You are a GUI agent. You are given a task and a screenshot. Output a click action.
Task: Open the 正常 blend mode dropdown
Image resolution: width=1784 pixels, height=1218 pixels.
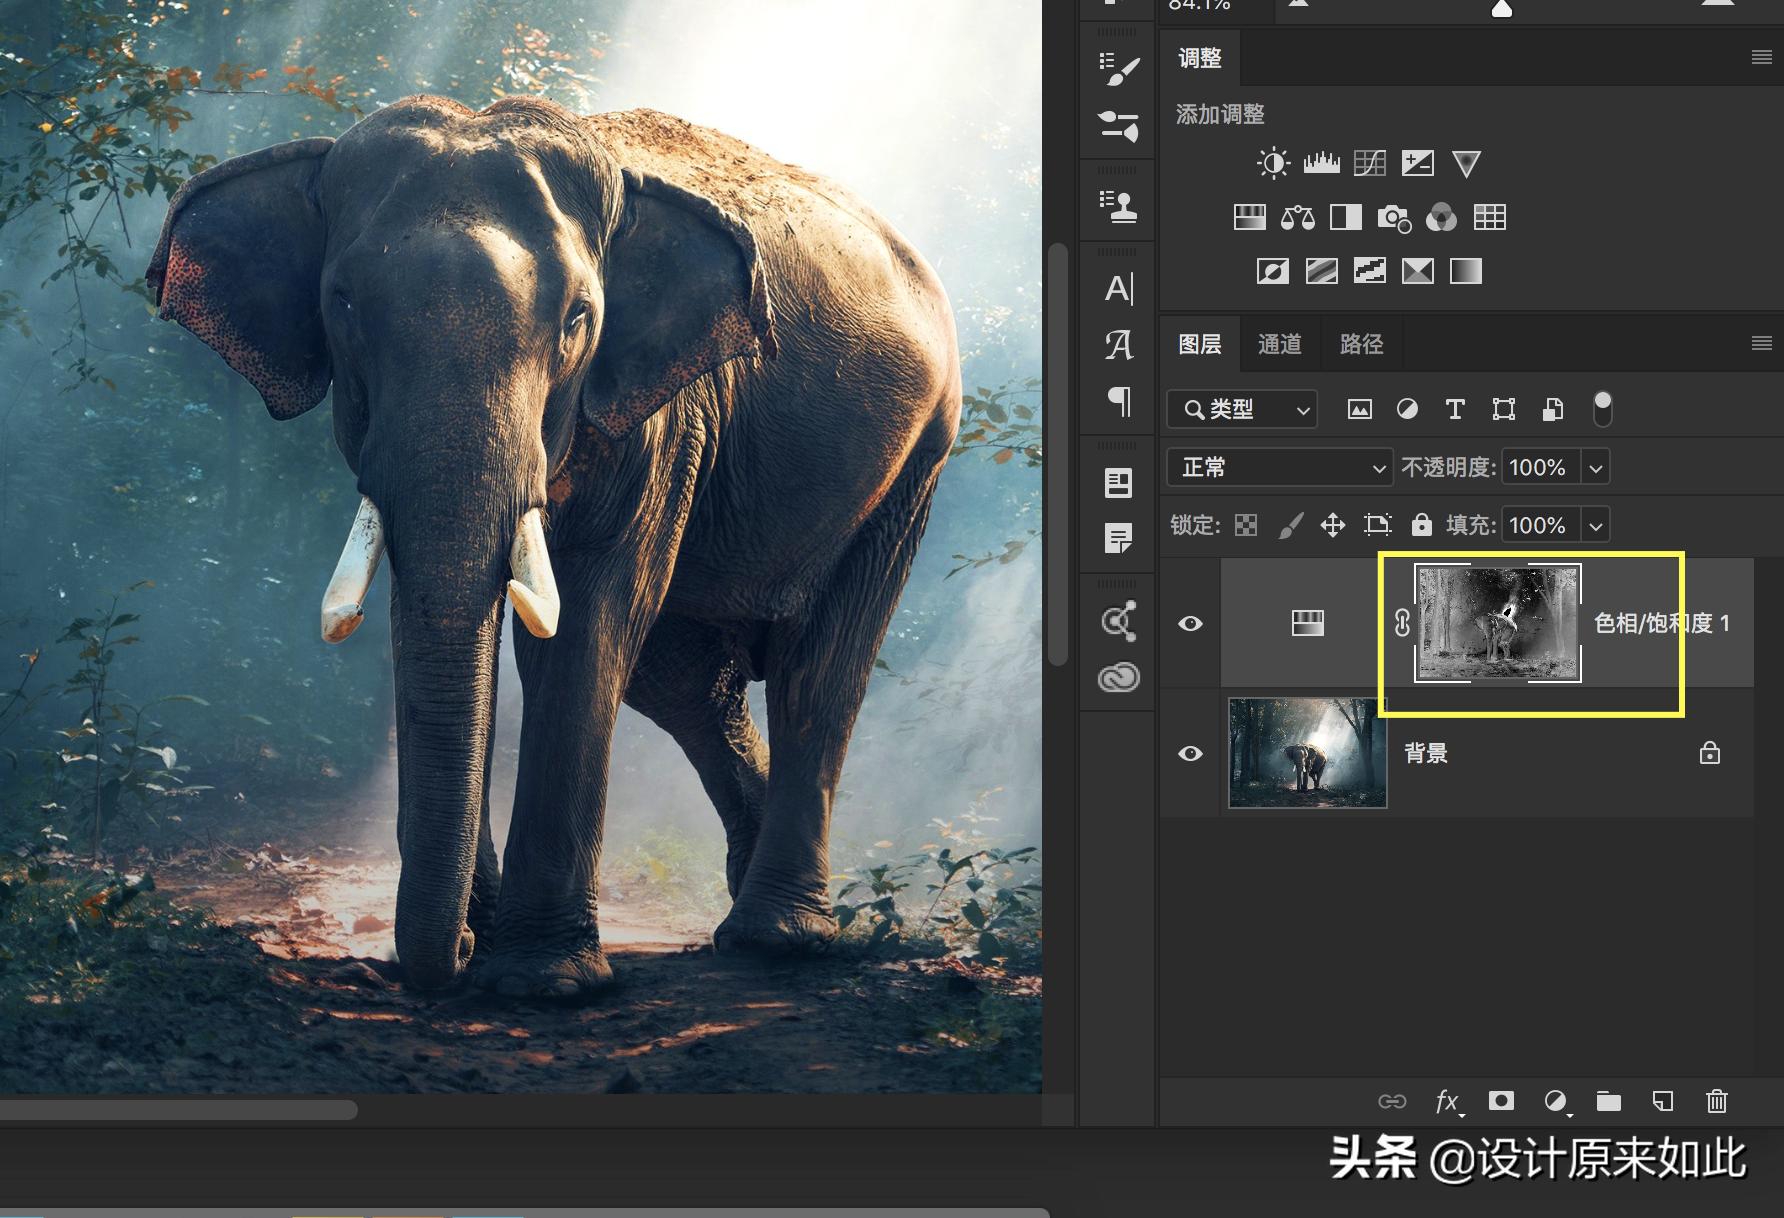point(1280,467)
